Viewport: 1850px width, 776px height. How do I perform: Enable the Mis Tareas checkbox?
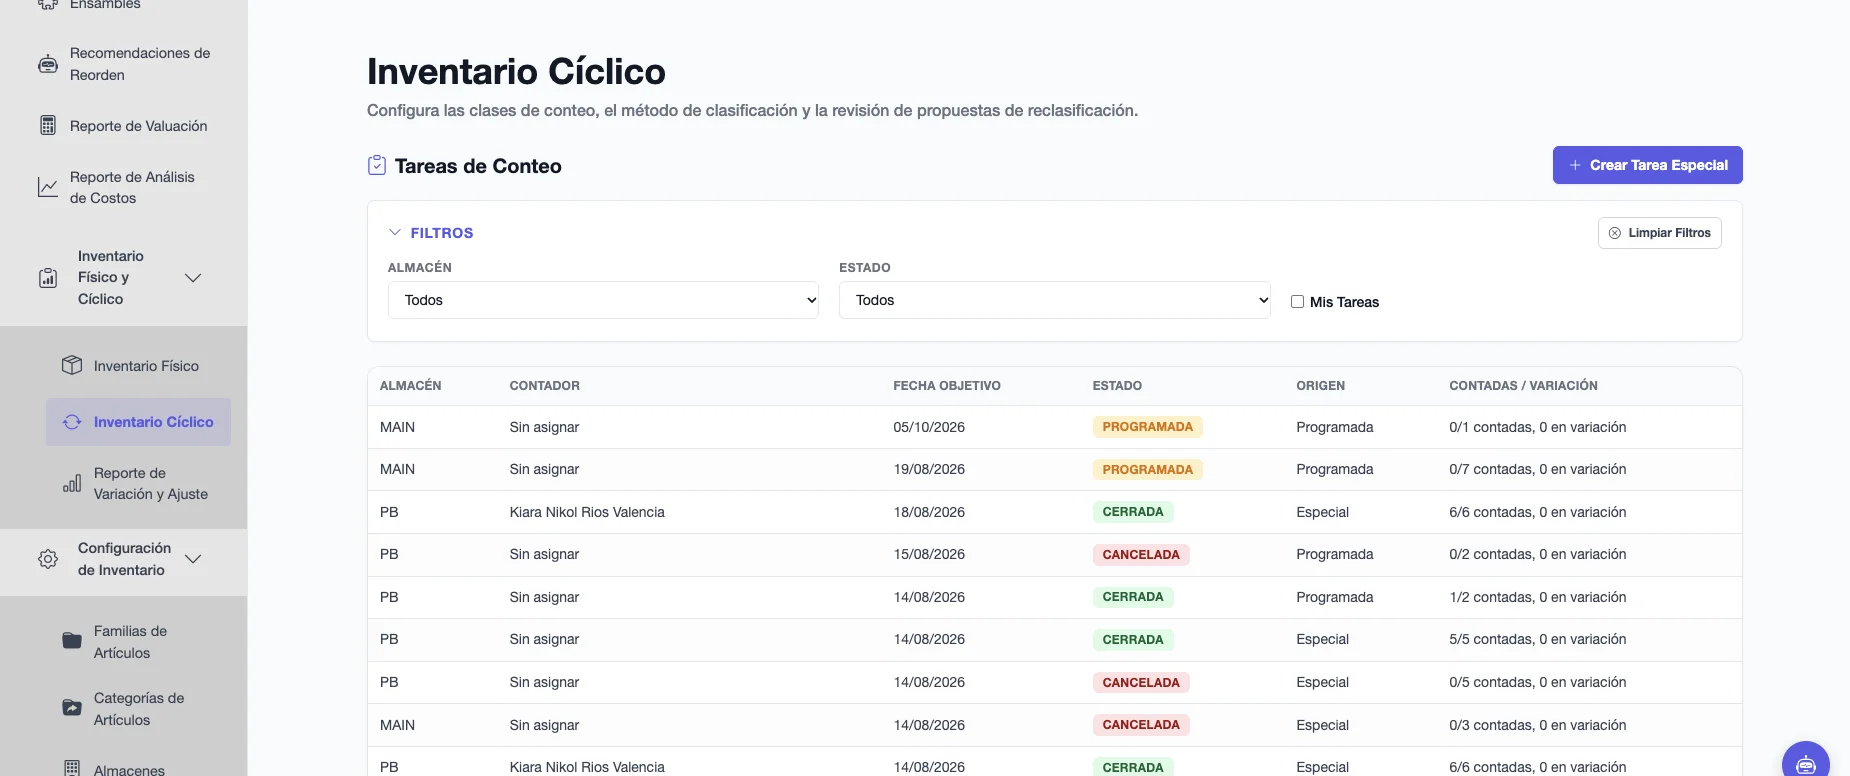pos(1297,301)
